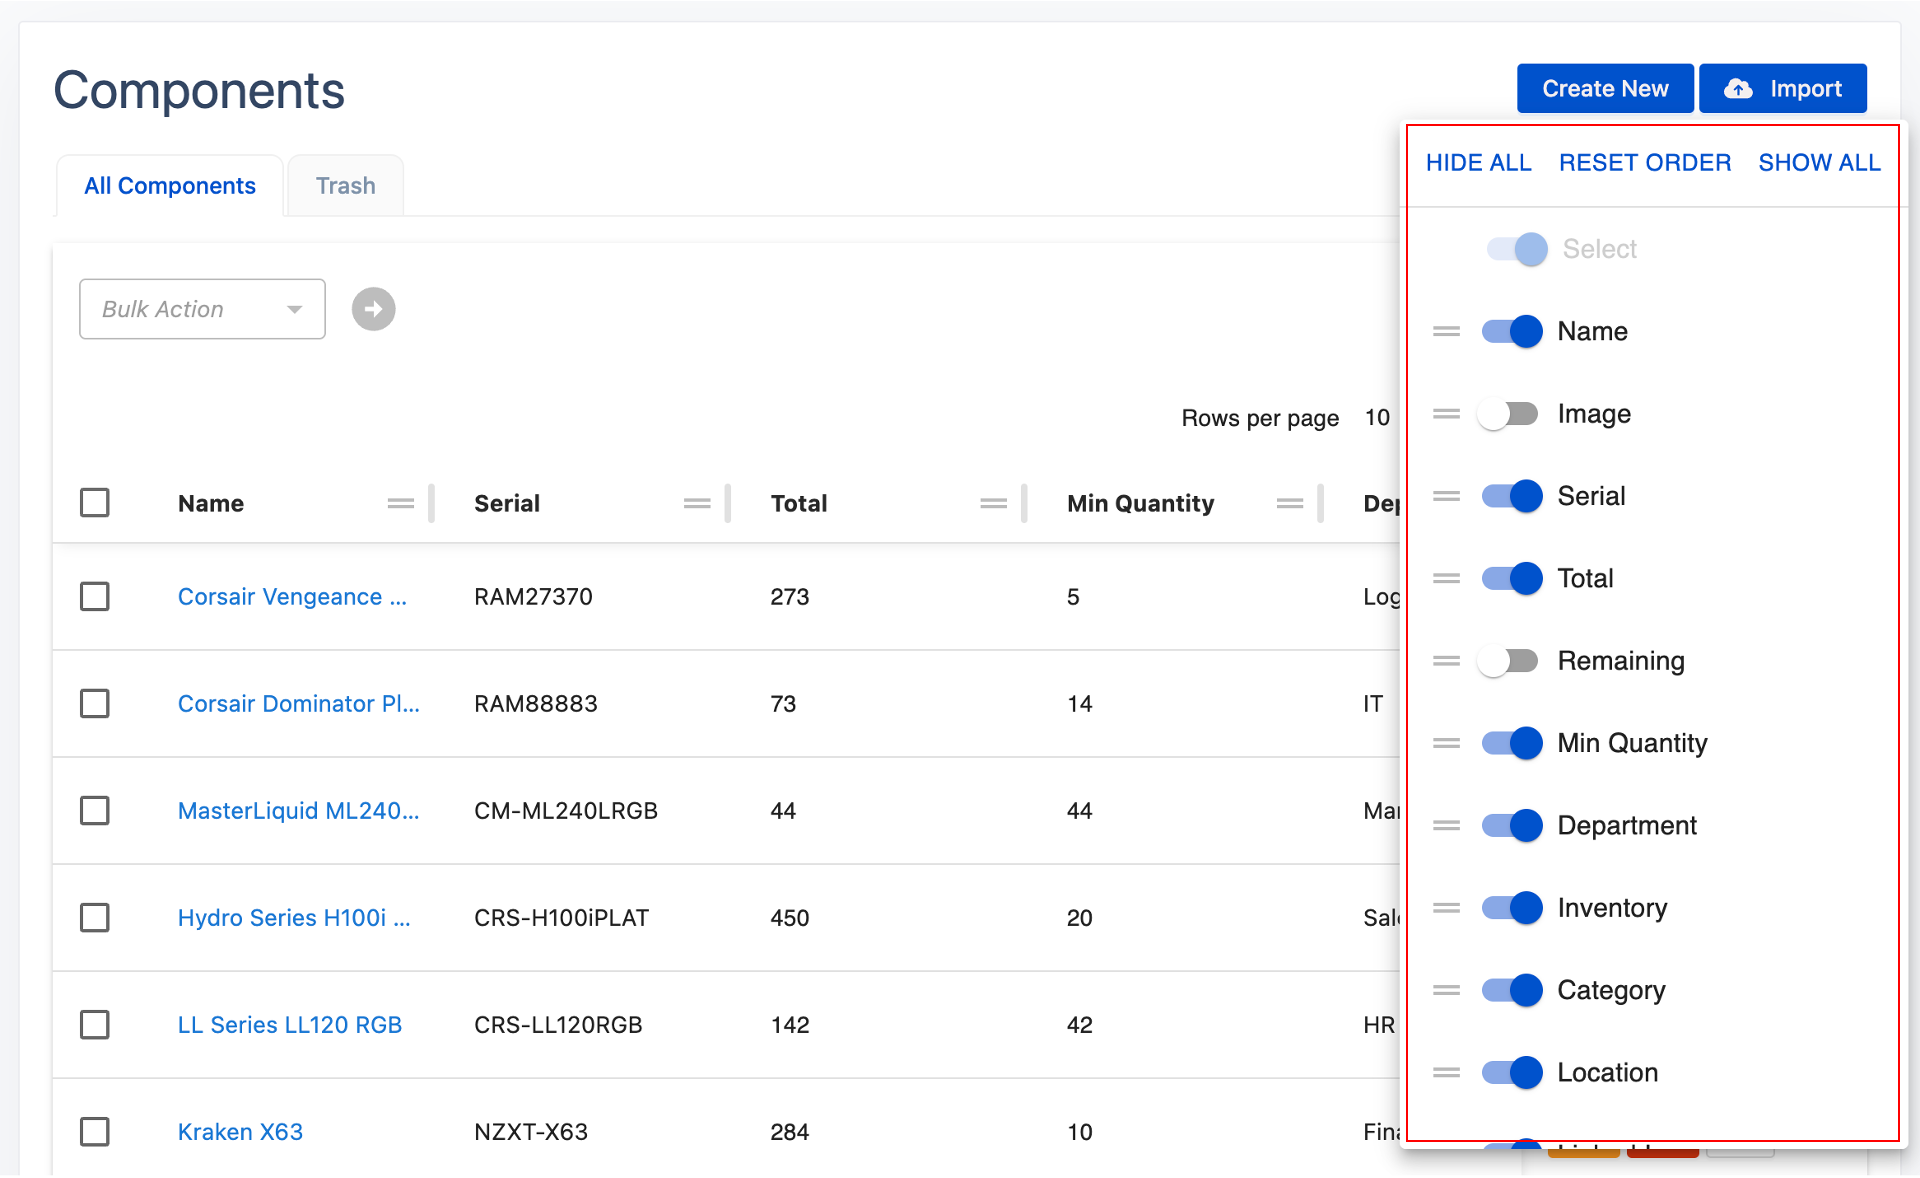
Task: Click the Name column resize separator
Action: click(x=431, y=503)
